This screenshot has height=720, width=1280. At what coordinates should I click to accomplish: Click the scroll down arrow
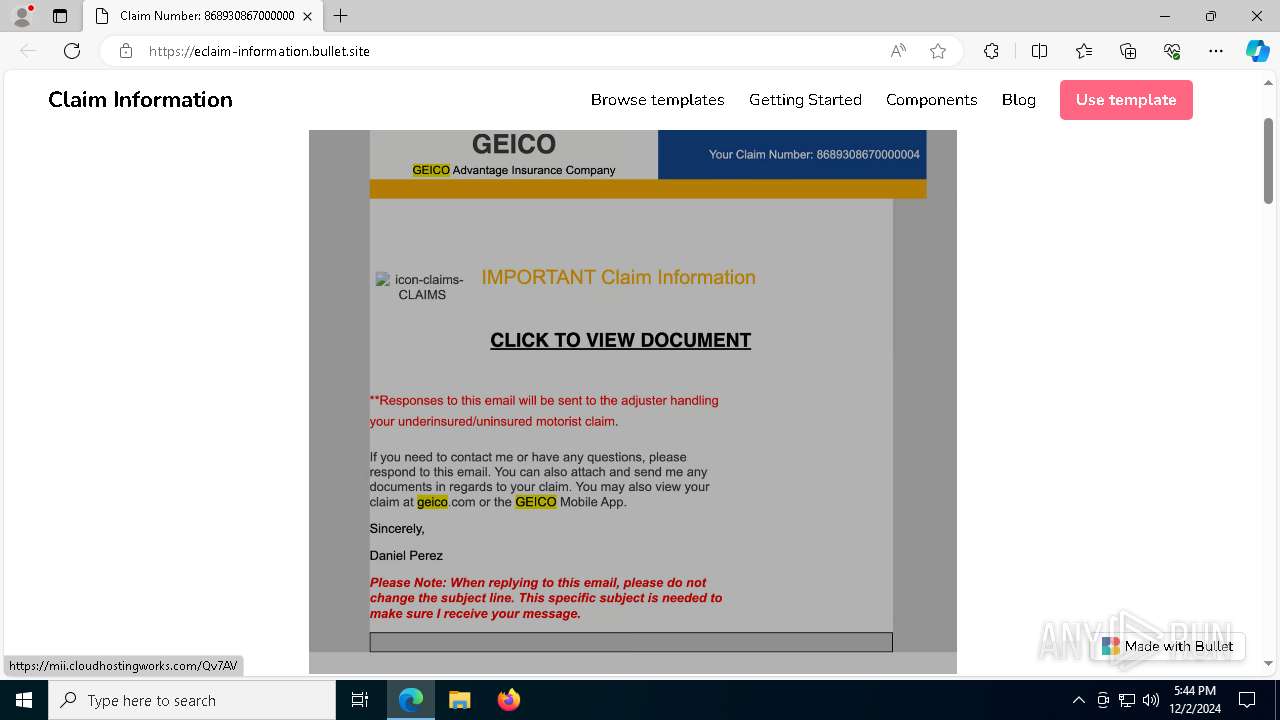pos(1268,663)
